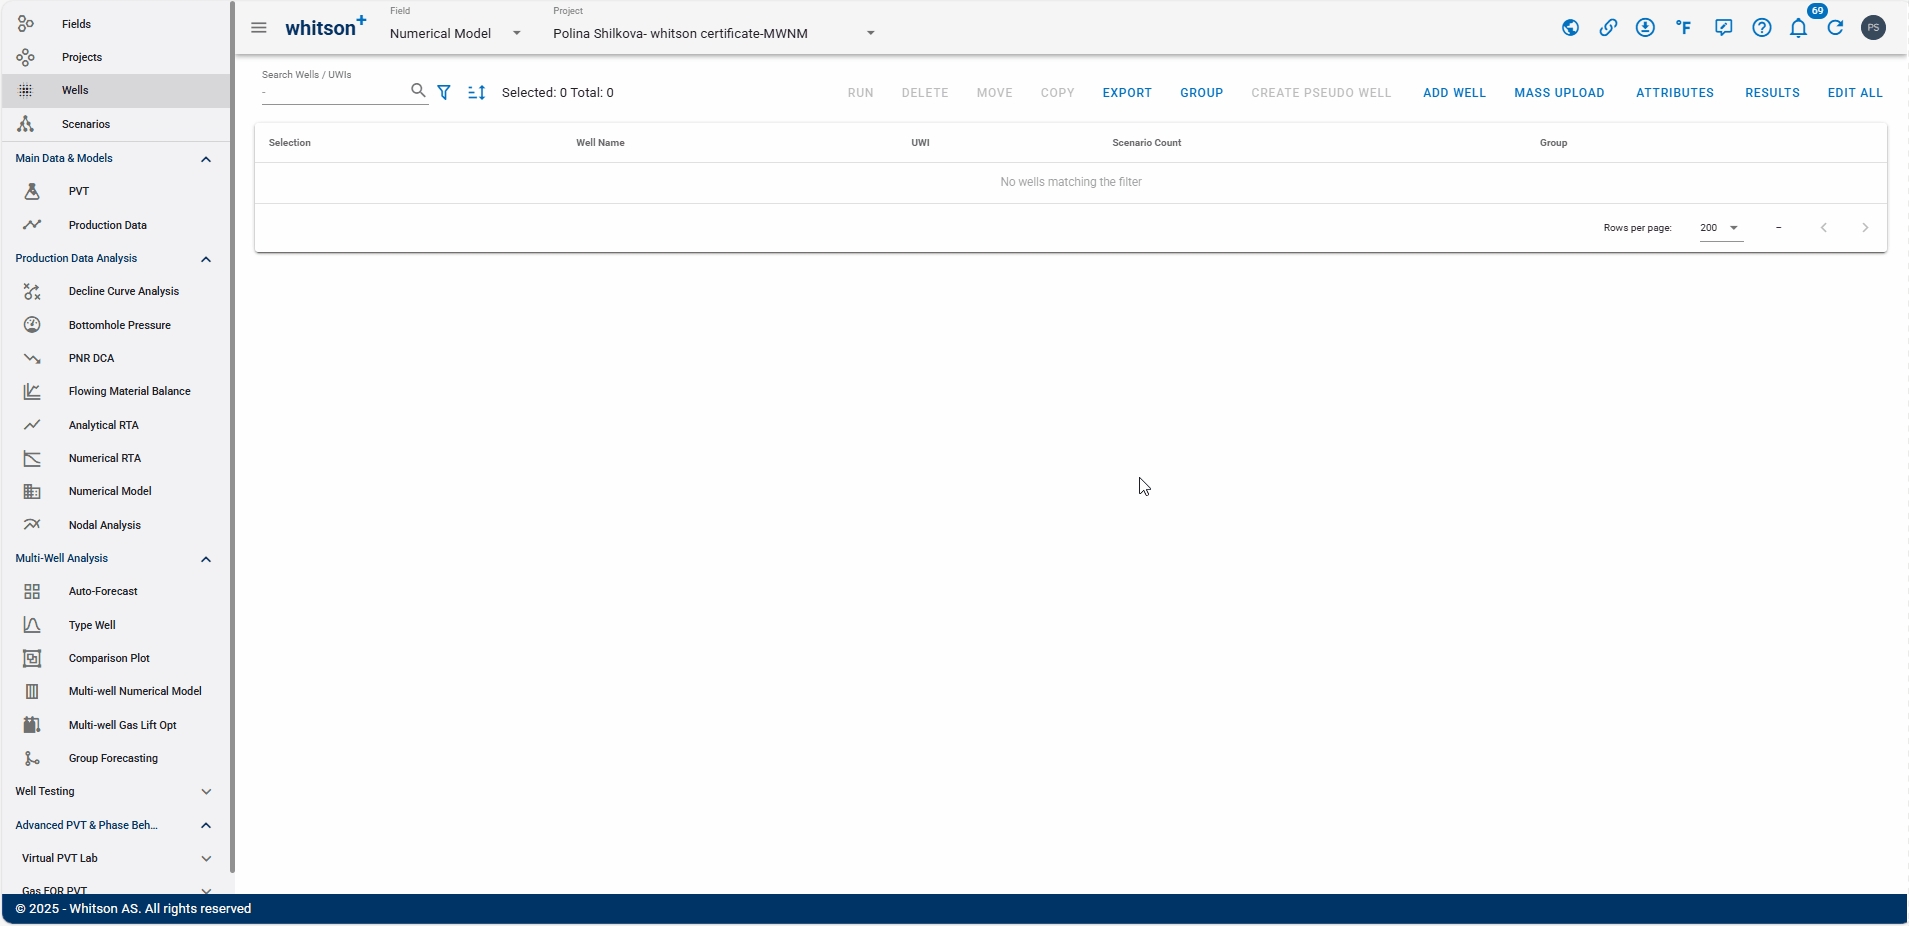Open the feedback chat icon

click(1723, 28)
